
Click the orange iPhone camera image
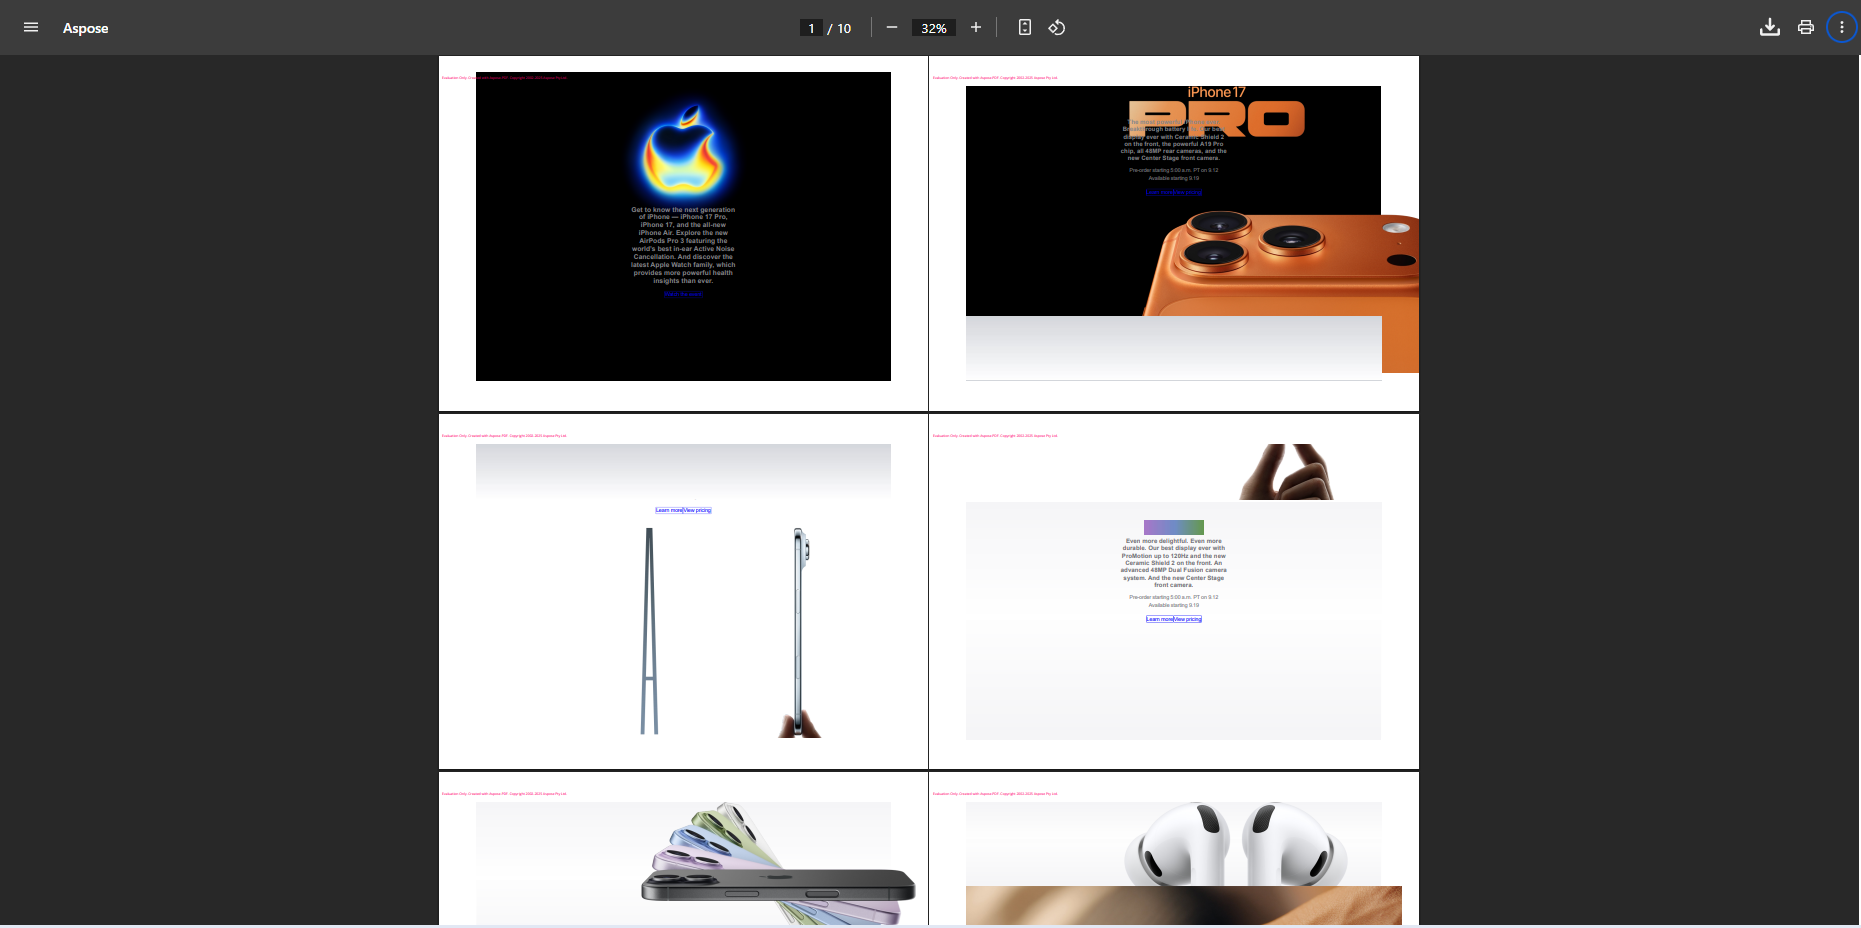[x=1290, y=270]
